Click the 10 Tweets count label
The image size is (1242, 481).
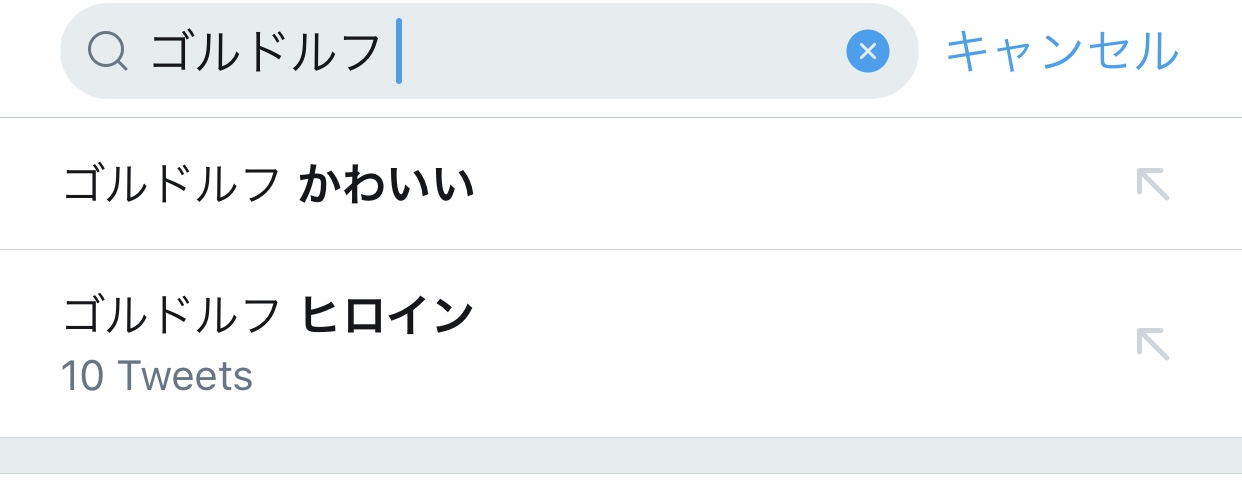pyautogui.click(x=157, y=377)
